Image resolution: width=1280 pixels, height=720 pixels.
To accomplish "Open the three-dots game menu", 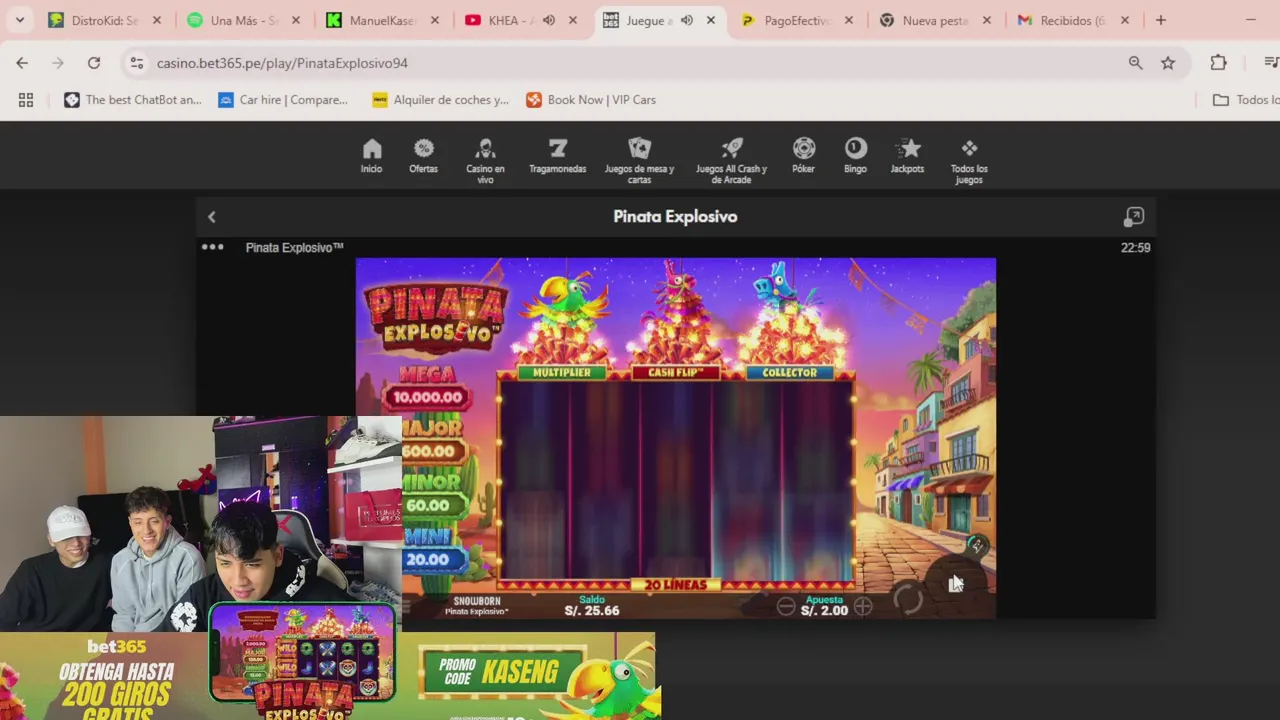I will (213, 247).
